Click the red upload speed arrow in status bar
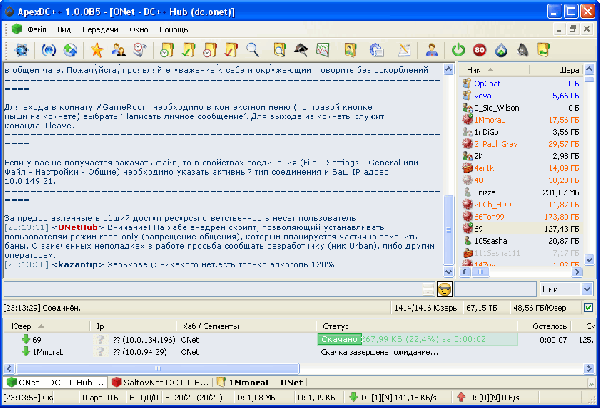The height and width of the screenshot is (408, 600). 461,397
